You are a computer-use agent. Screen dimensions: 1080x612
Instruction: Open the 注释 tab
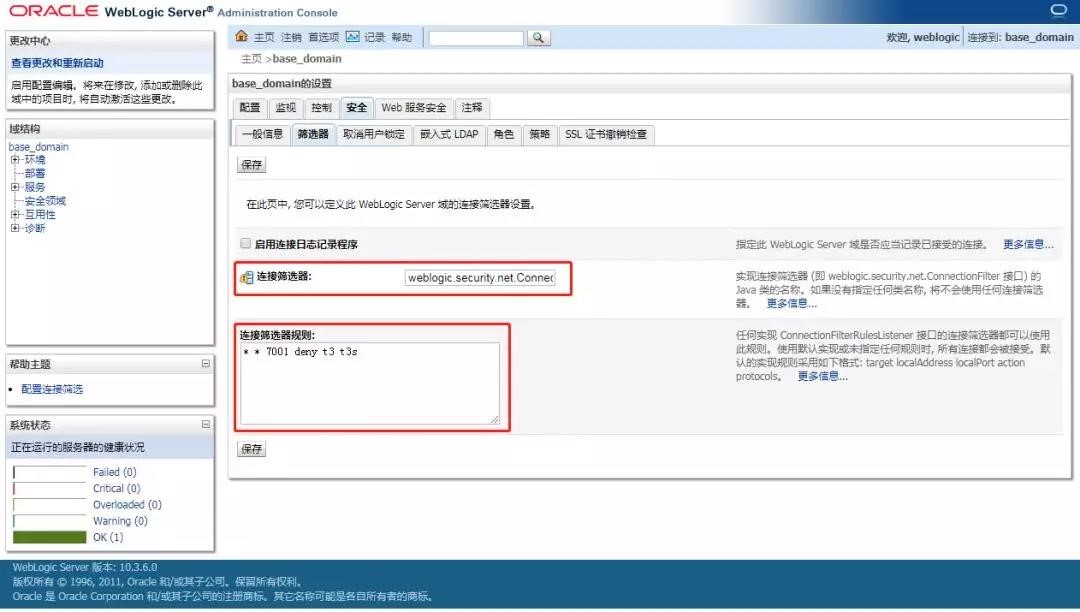(x=472, y=107)
